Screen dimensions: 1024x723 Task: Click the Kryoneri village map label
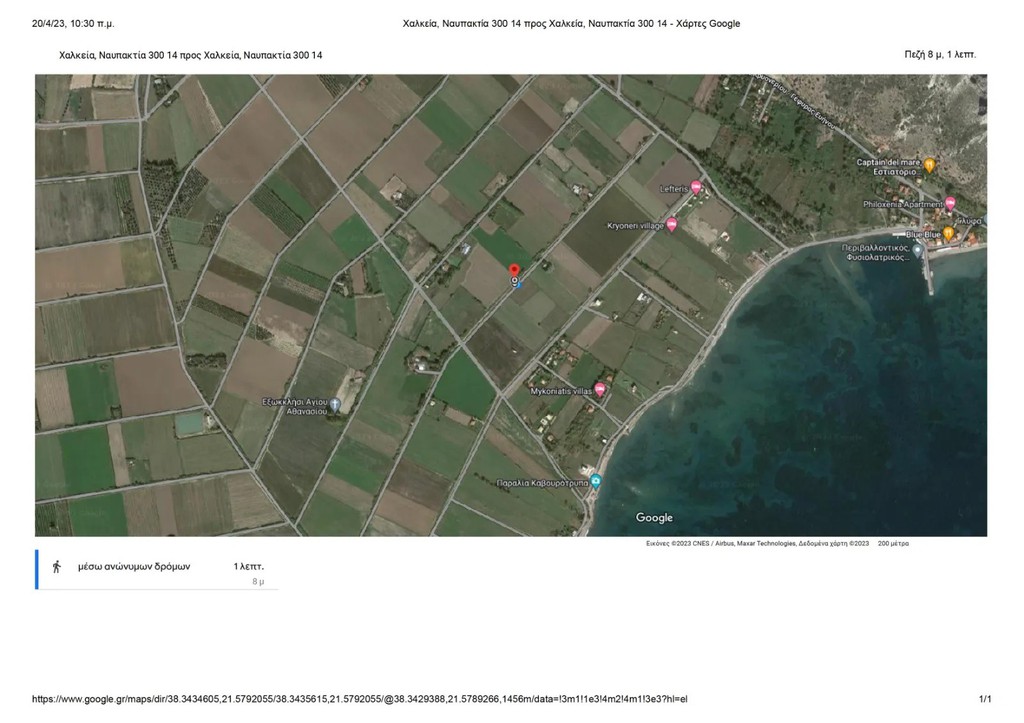tap(635, 226)
